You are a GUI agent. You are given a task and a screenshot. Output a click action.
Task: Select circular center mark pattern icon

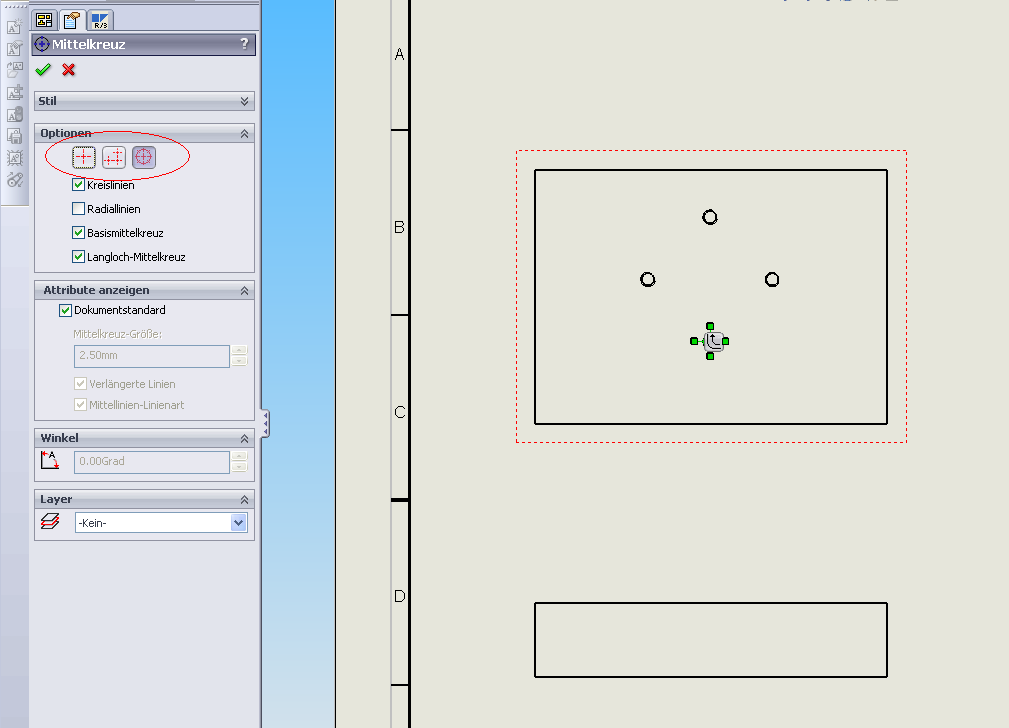pyautogui.click(x=144, y=157)
